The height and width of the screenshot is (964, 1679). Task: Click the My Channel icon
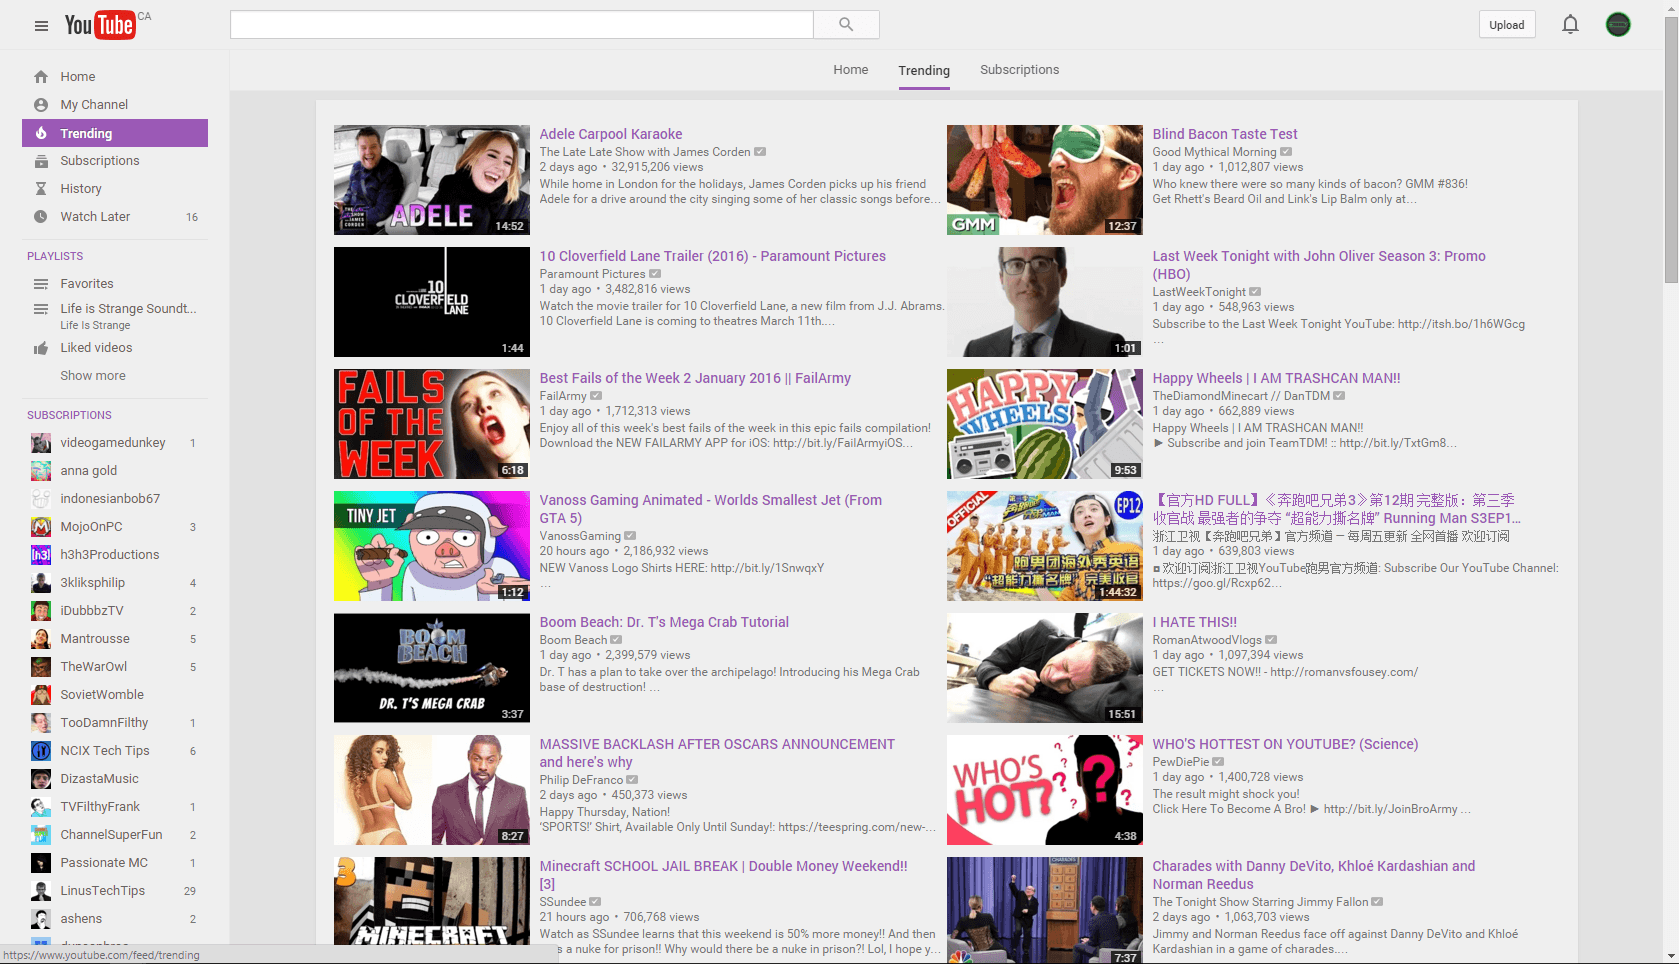pos(41,105)
